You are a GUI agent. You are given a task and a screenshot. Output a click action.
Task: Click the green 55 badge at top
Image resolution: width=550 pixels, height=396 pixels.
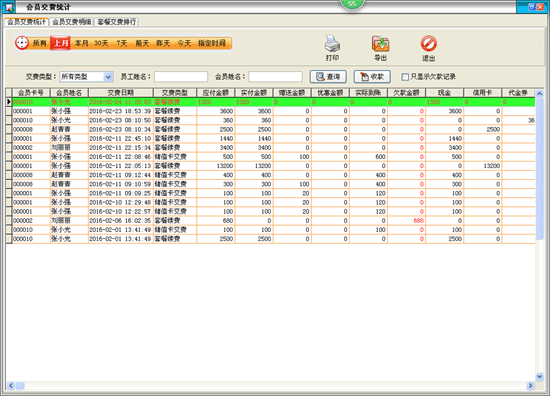[x=352, y=4]
